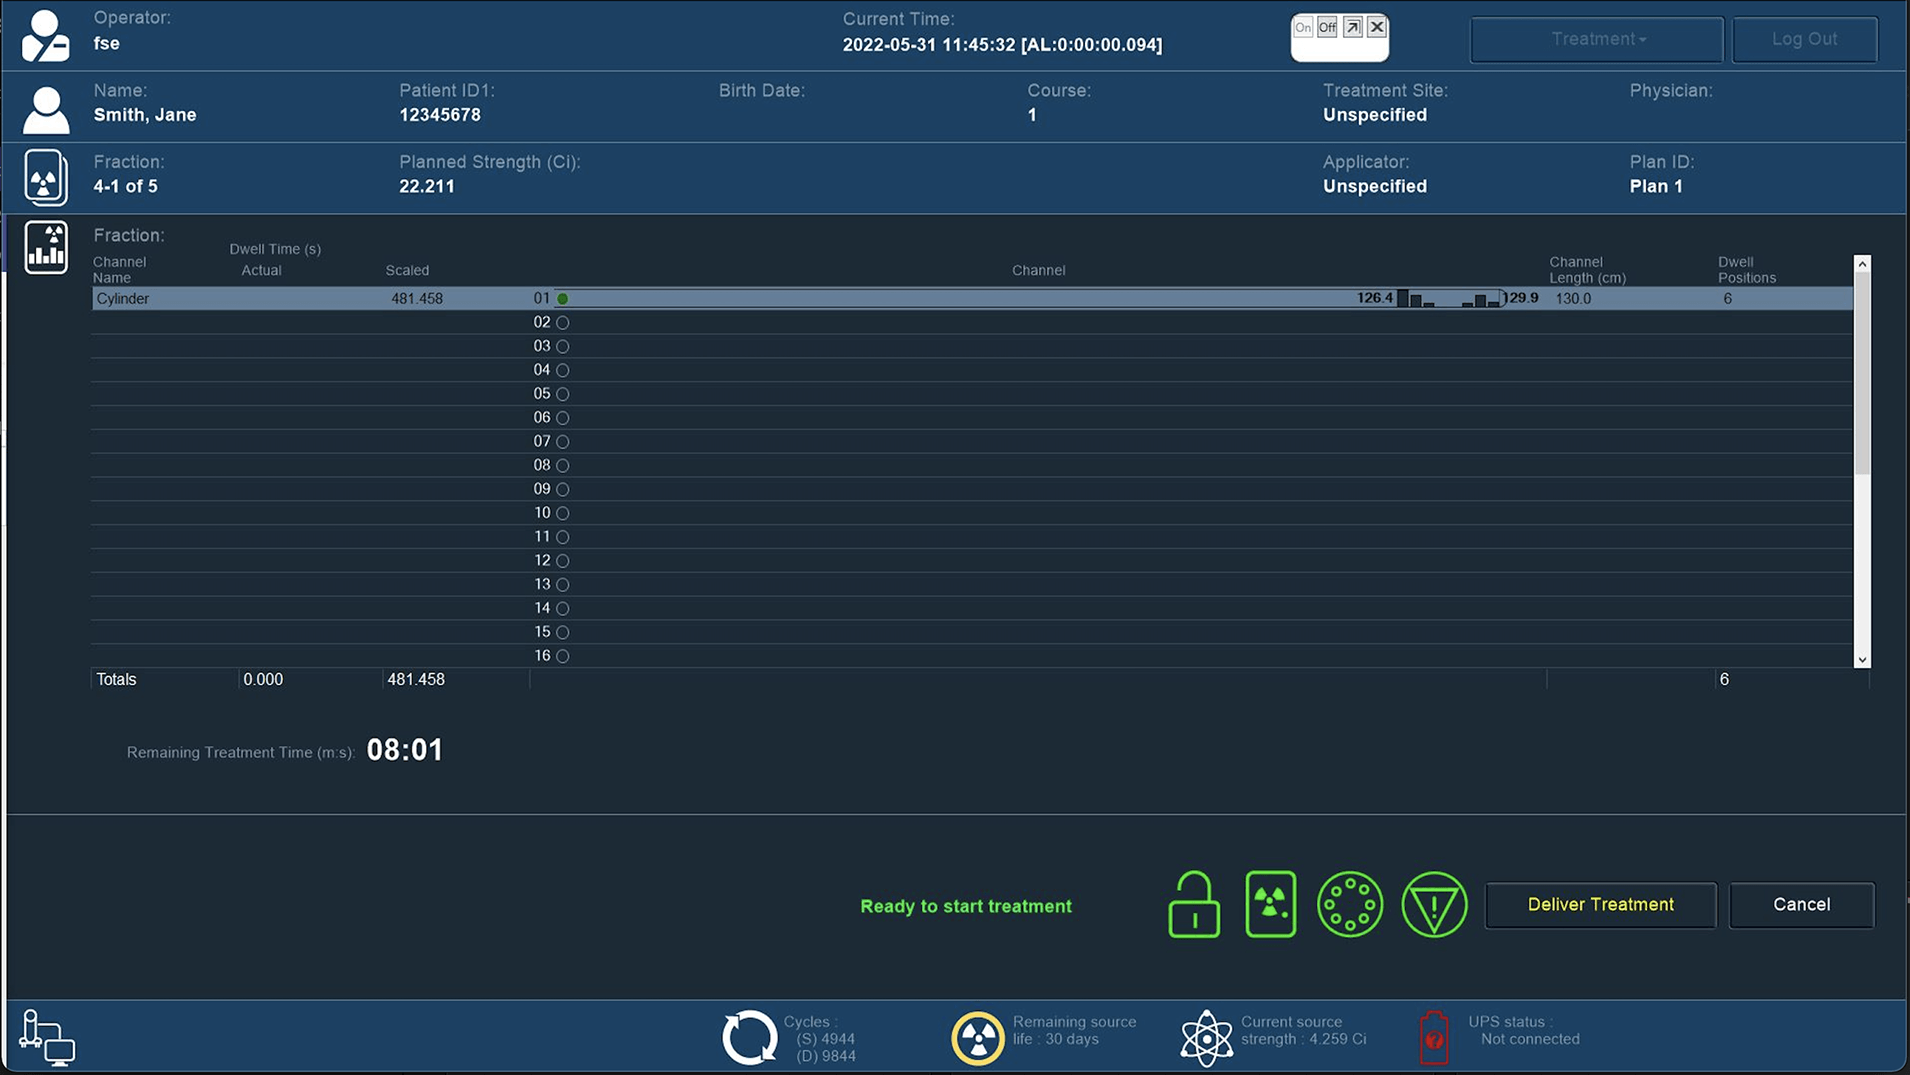This screenshot has width=1910, height=1075.
Task: Click the scaled dwell time 481.458 in Cylinder row
Action: [417, 298]
